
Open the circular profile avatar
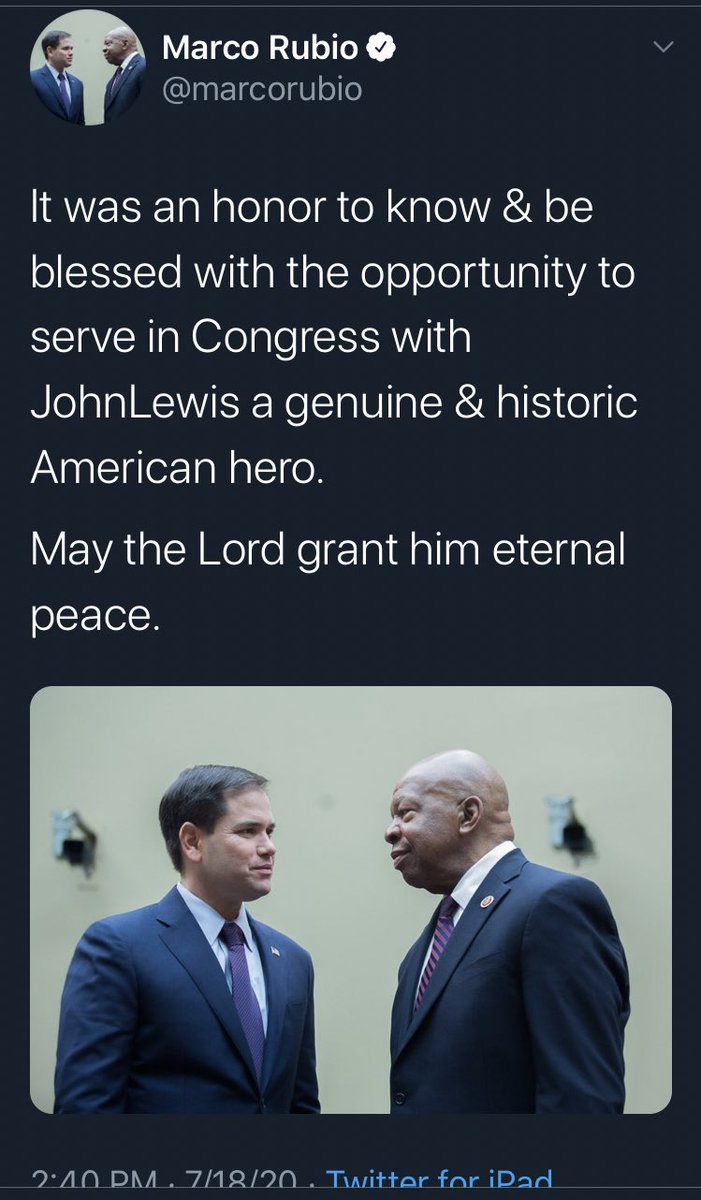(x=87, y=76)
